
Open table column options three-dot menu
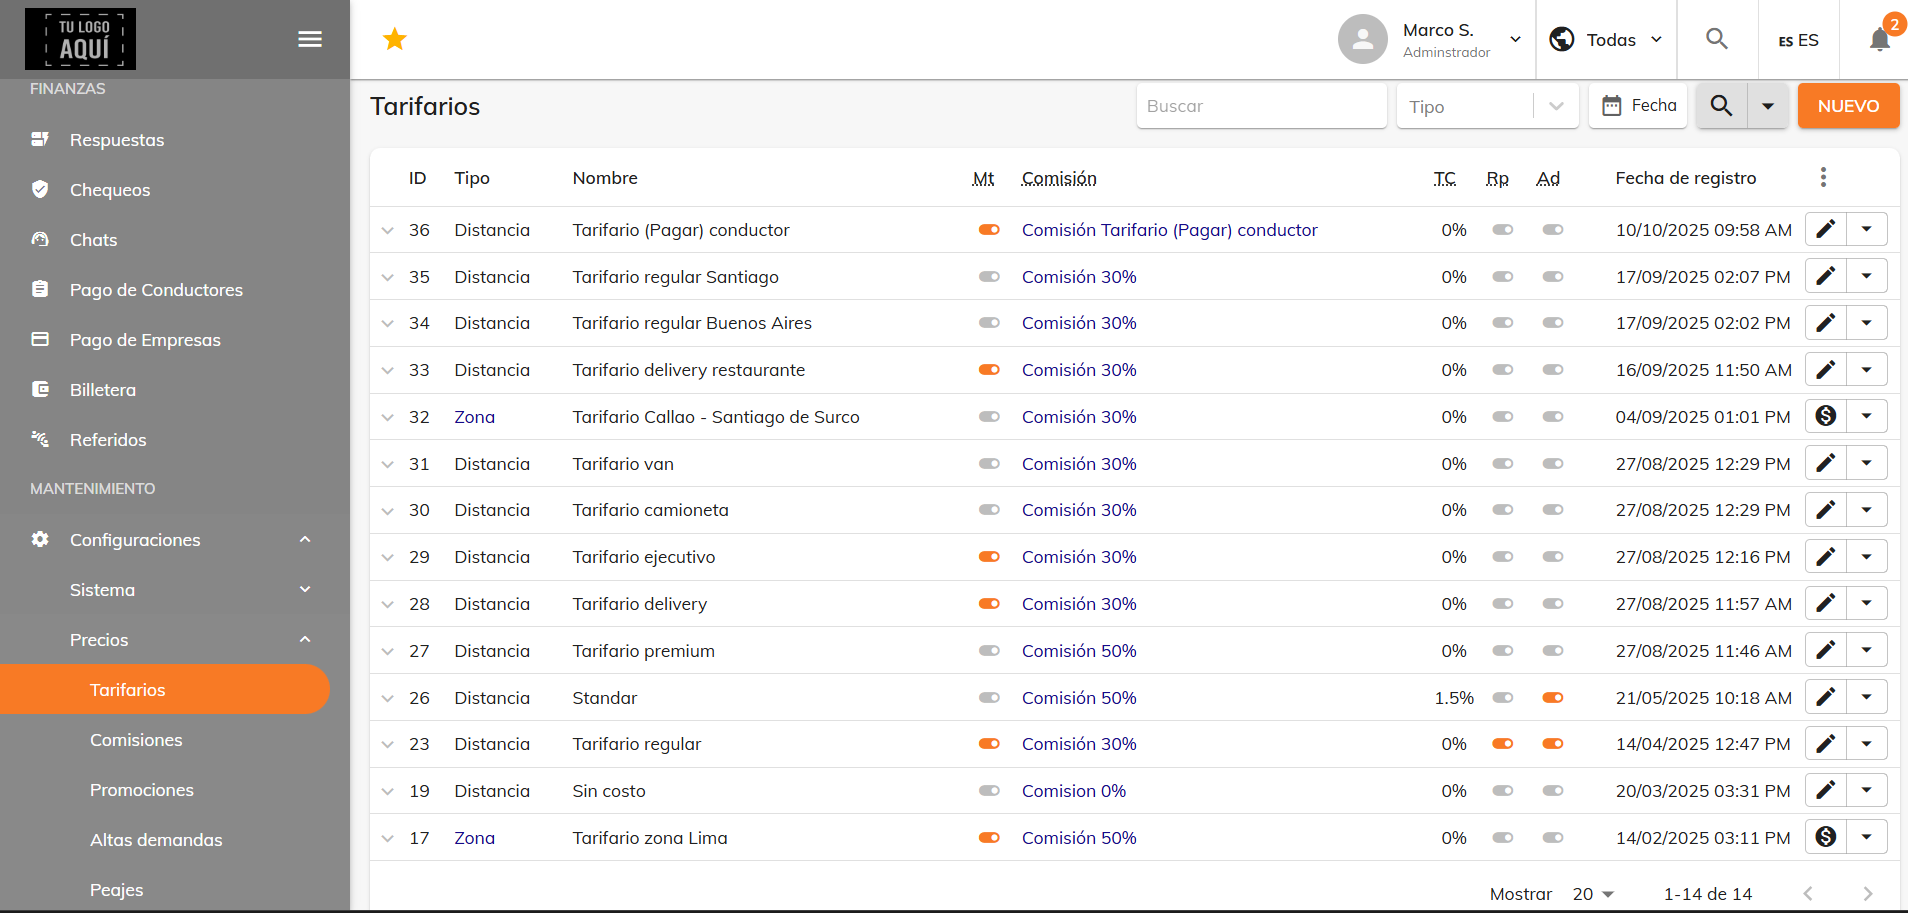(1823, 177)
